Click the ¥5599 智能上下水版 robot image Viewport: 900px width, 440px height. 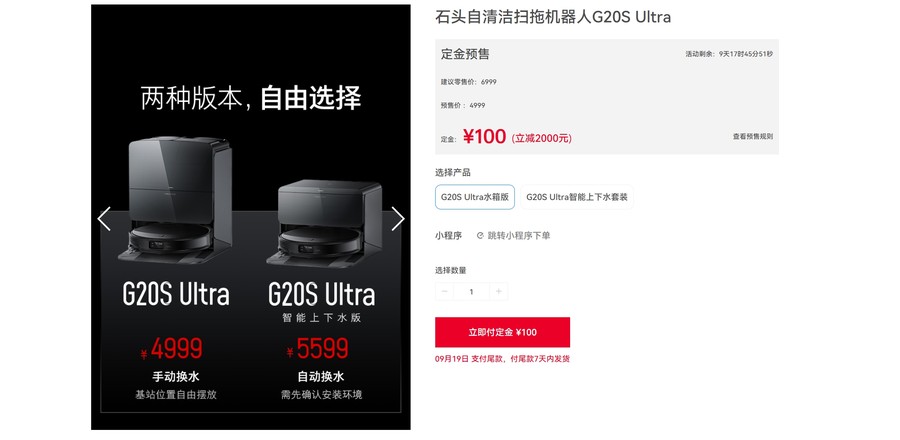pos(324,224)
